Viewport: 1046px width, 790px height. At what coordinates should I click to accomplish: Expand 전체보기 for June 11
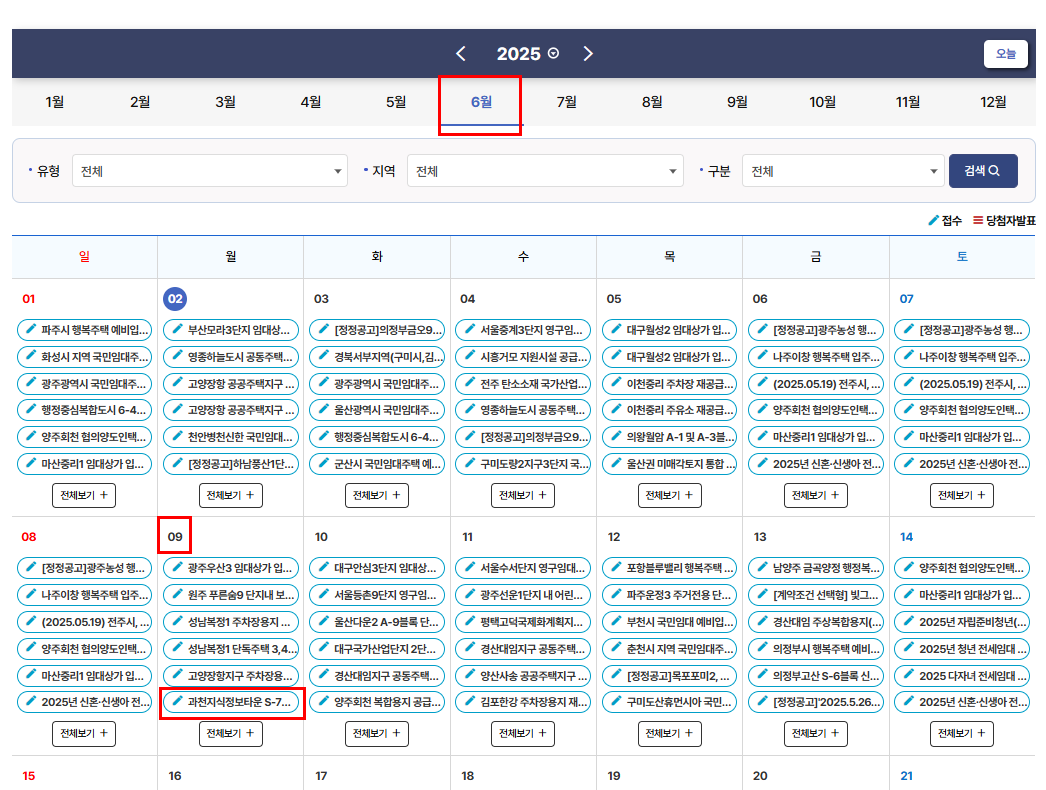point(523,733)
